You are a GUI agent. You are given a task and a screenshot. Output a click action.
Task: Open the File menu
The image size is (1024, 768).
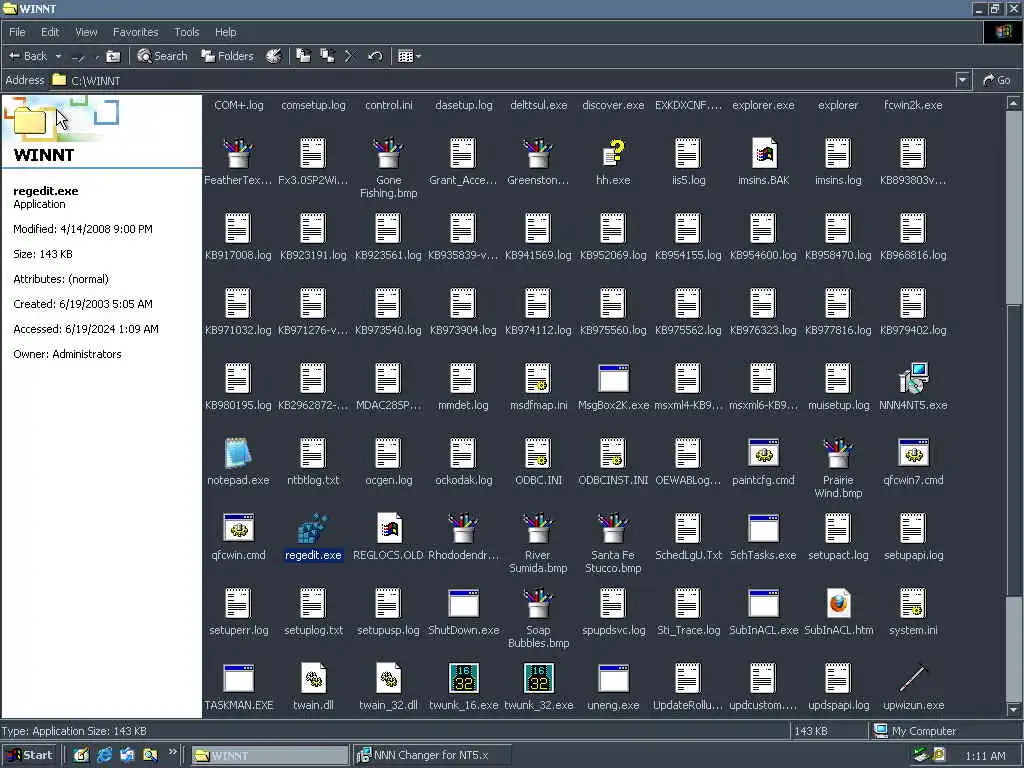(17, 32)
